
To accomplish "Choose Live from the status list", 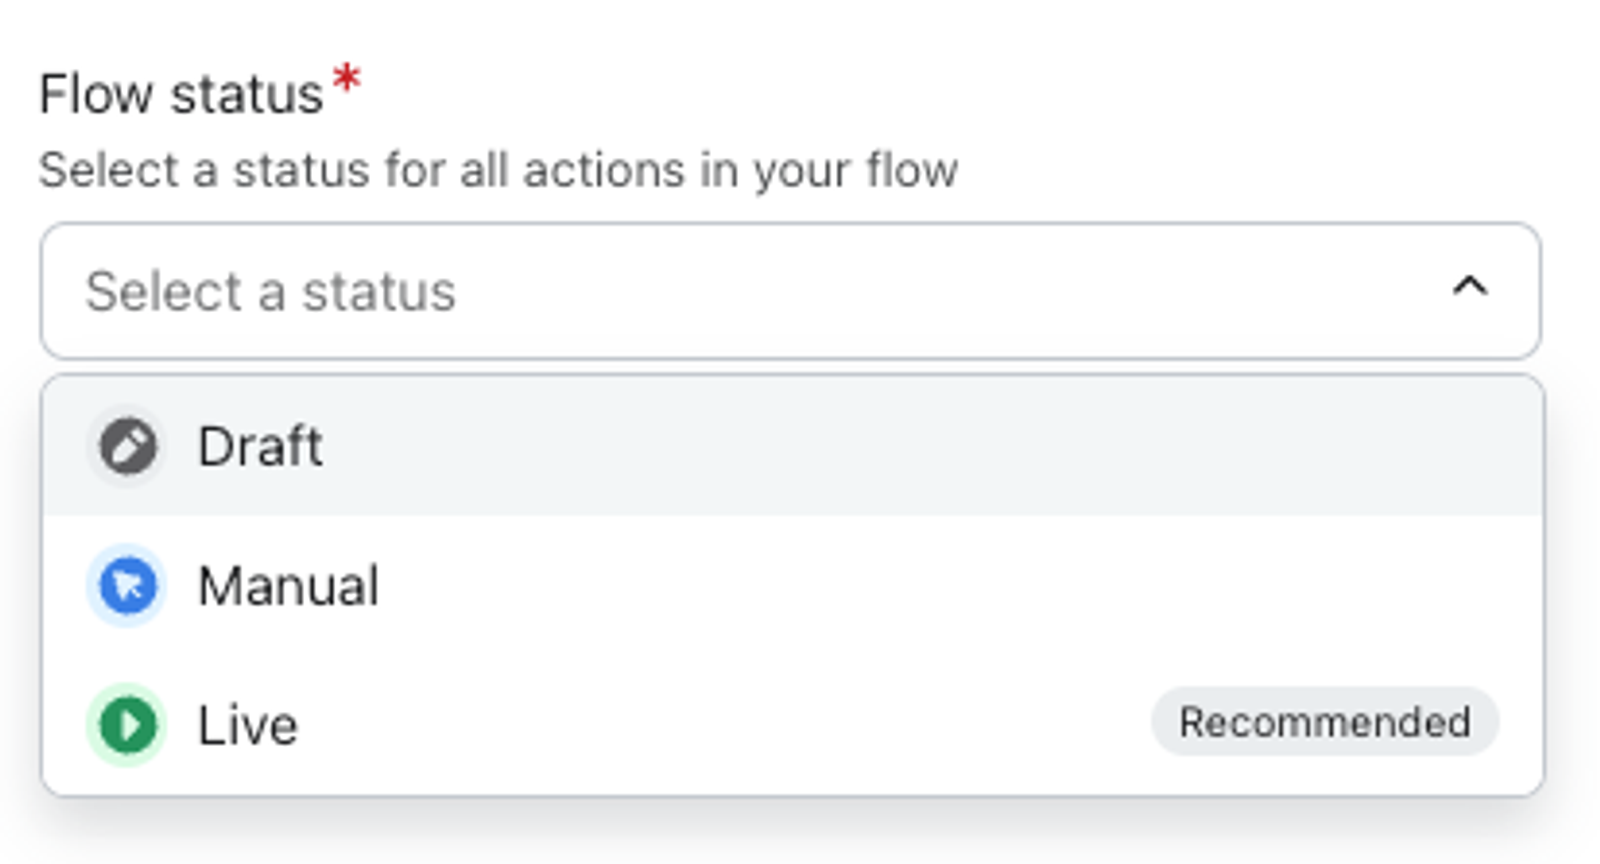I will click(x=792, y=725).
